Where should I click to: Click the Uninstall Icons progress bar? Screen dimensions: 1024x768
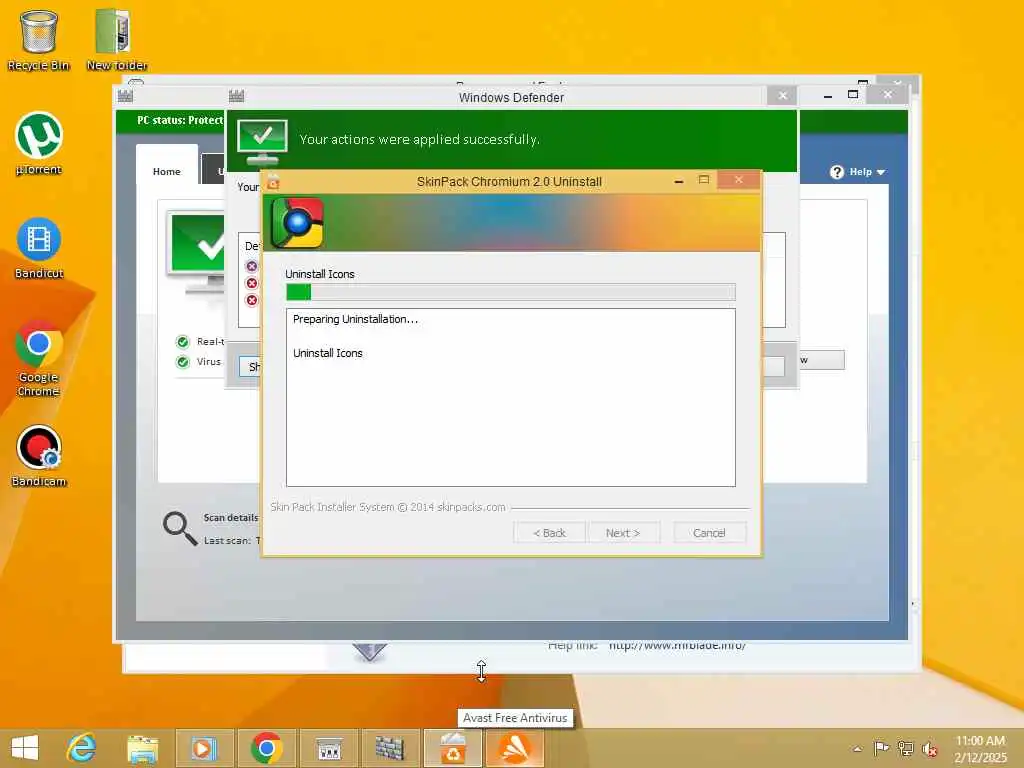point(511,292)
